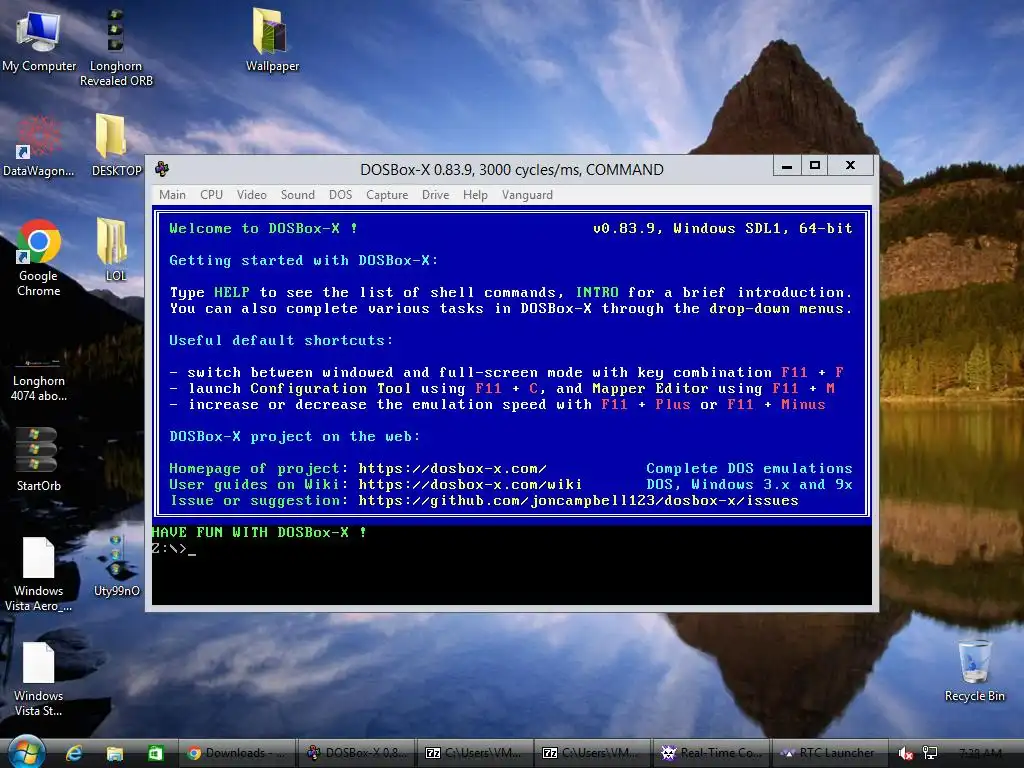
Task: Maximize the DOSBox-X window
Action: pyautogui.click(x=815, y=166)
